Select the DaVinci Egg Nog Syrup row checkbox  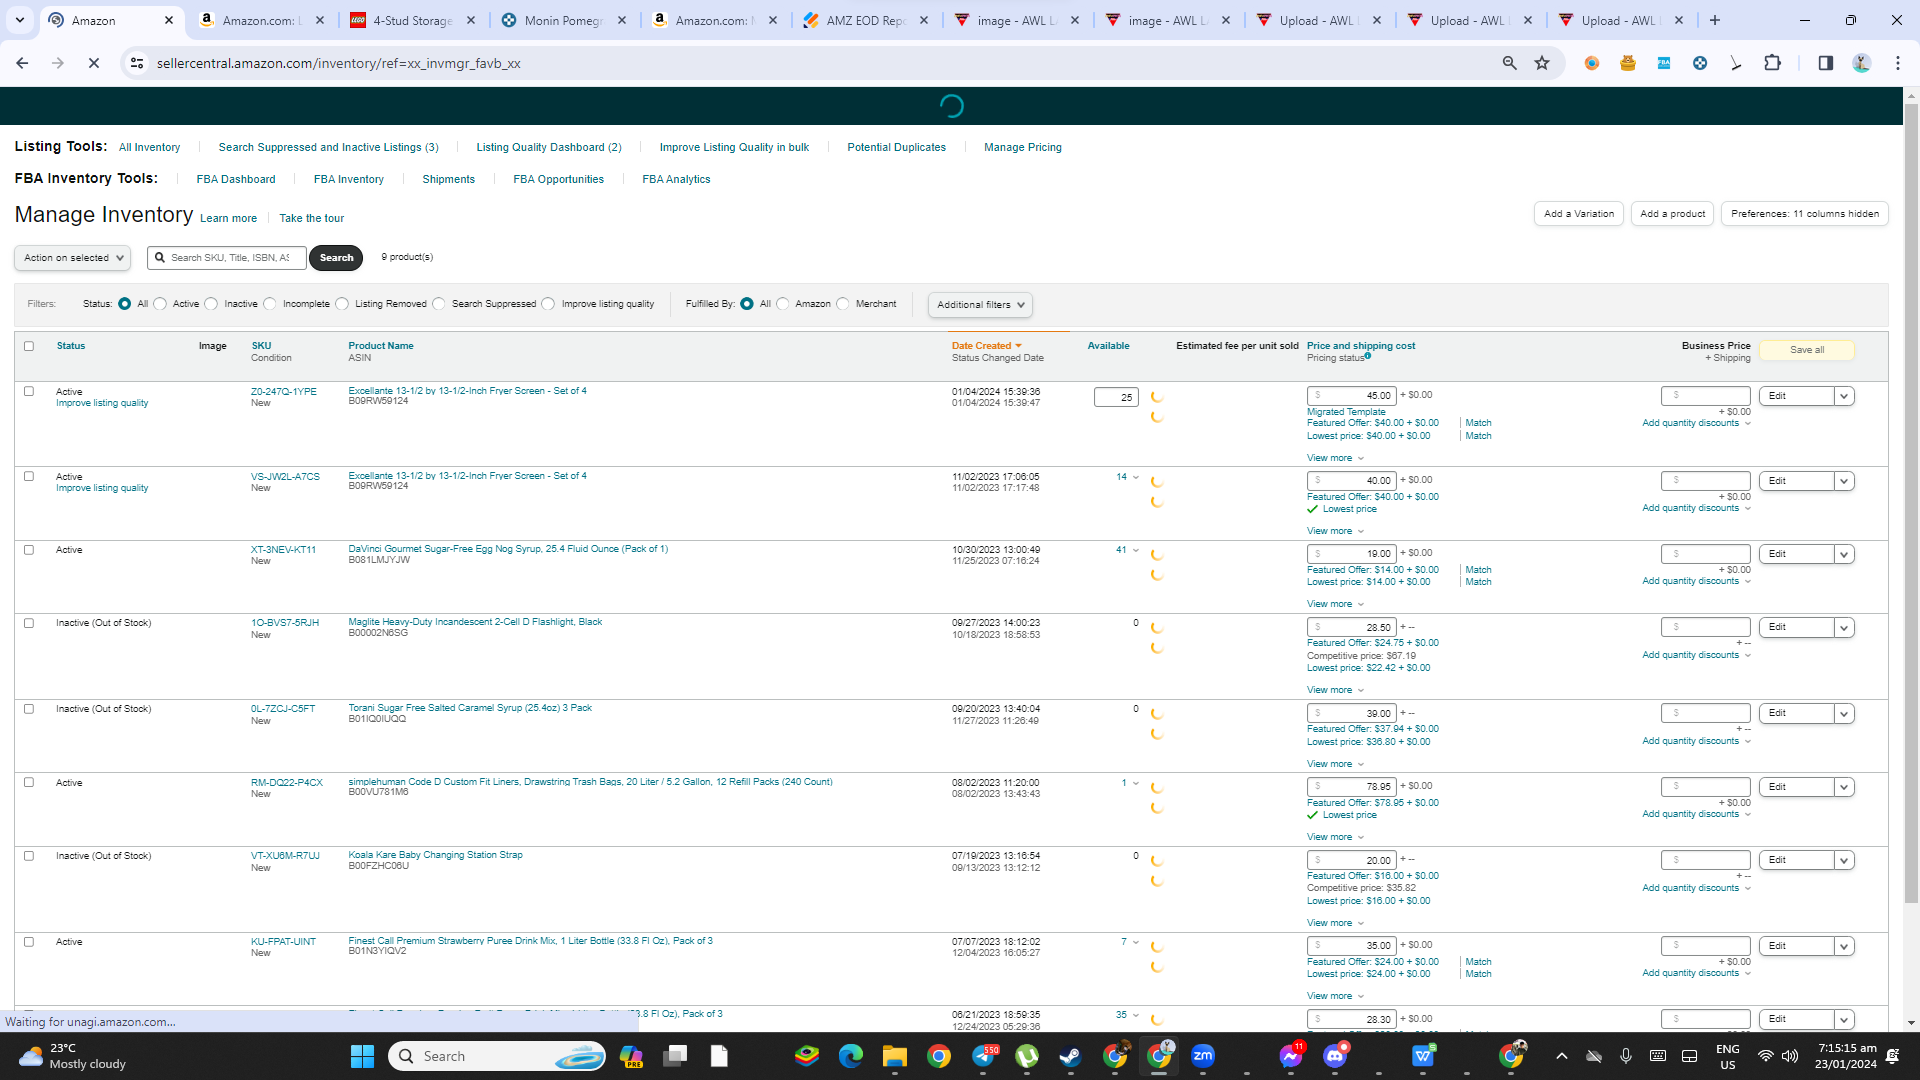click(29, 550)
